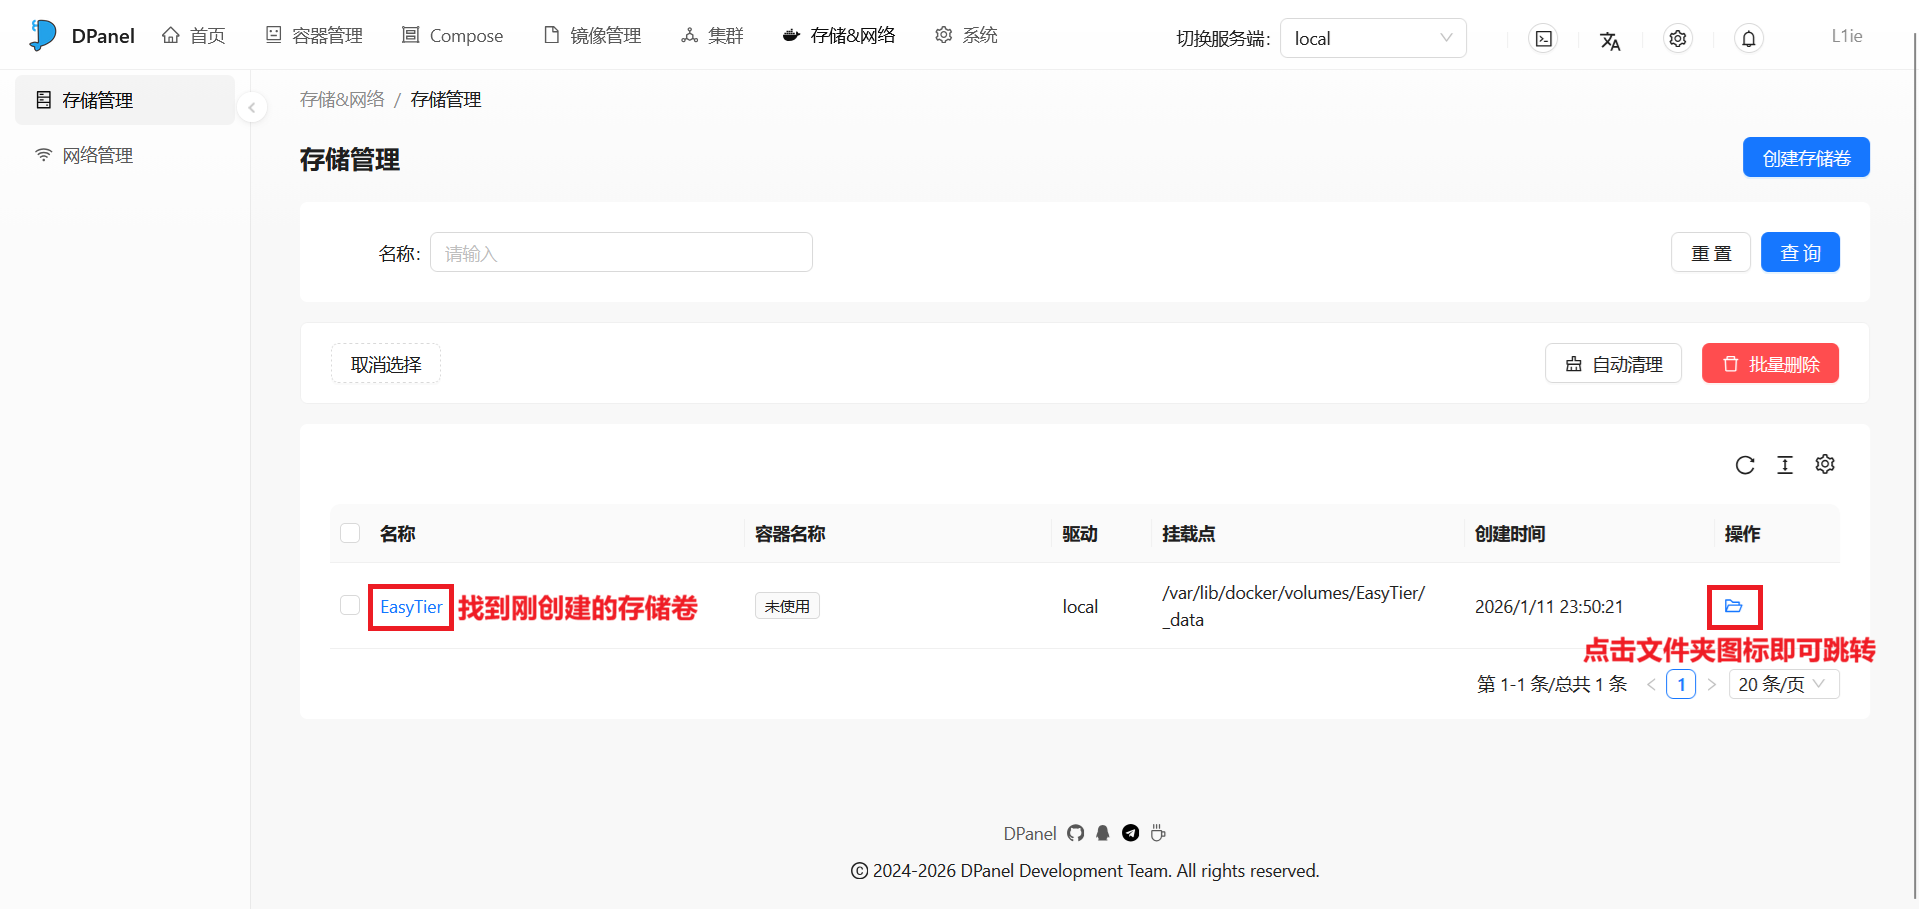
Task: Focus the 名称 search input field
Action: point(621,252)
